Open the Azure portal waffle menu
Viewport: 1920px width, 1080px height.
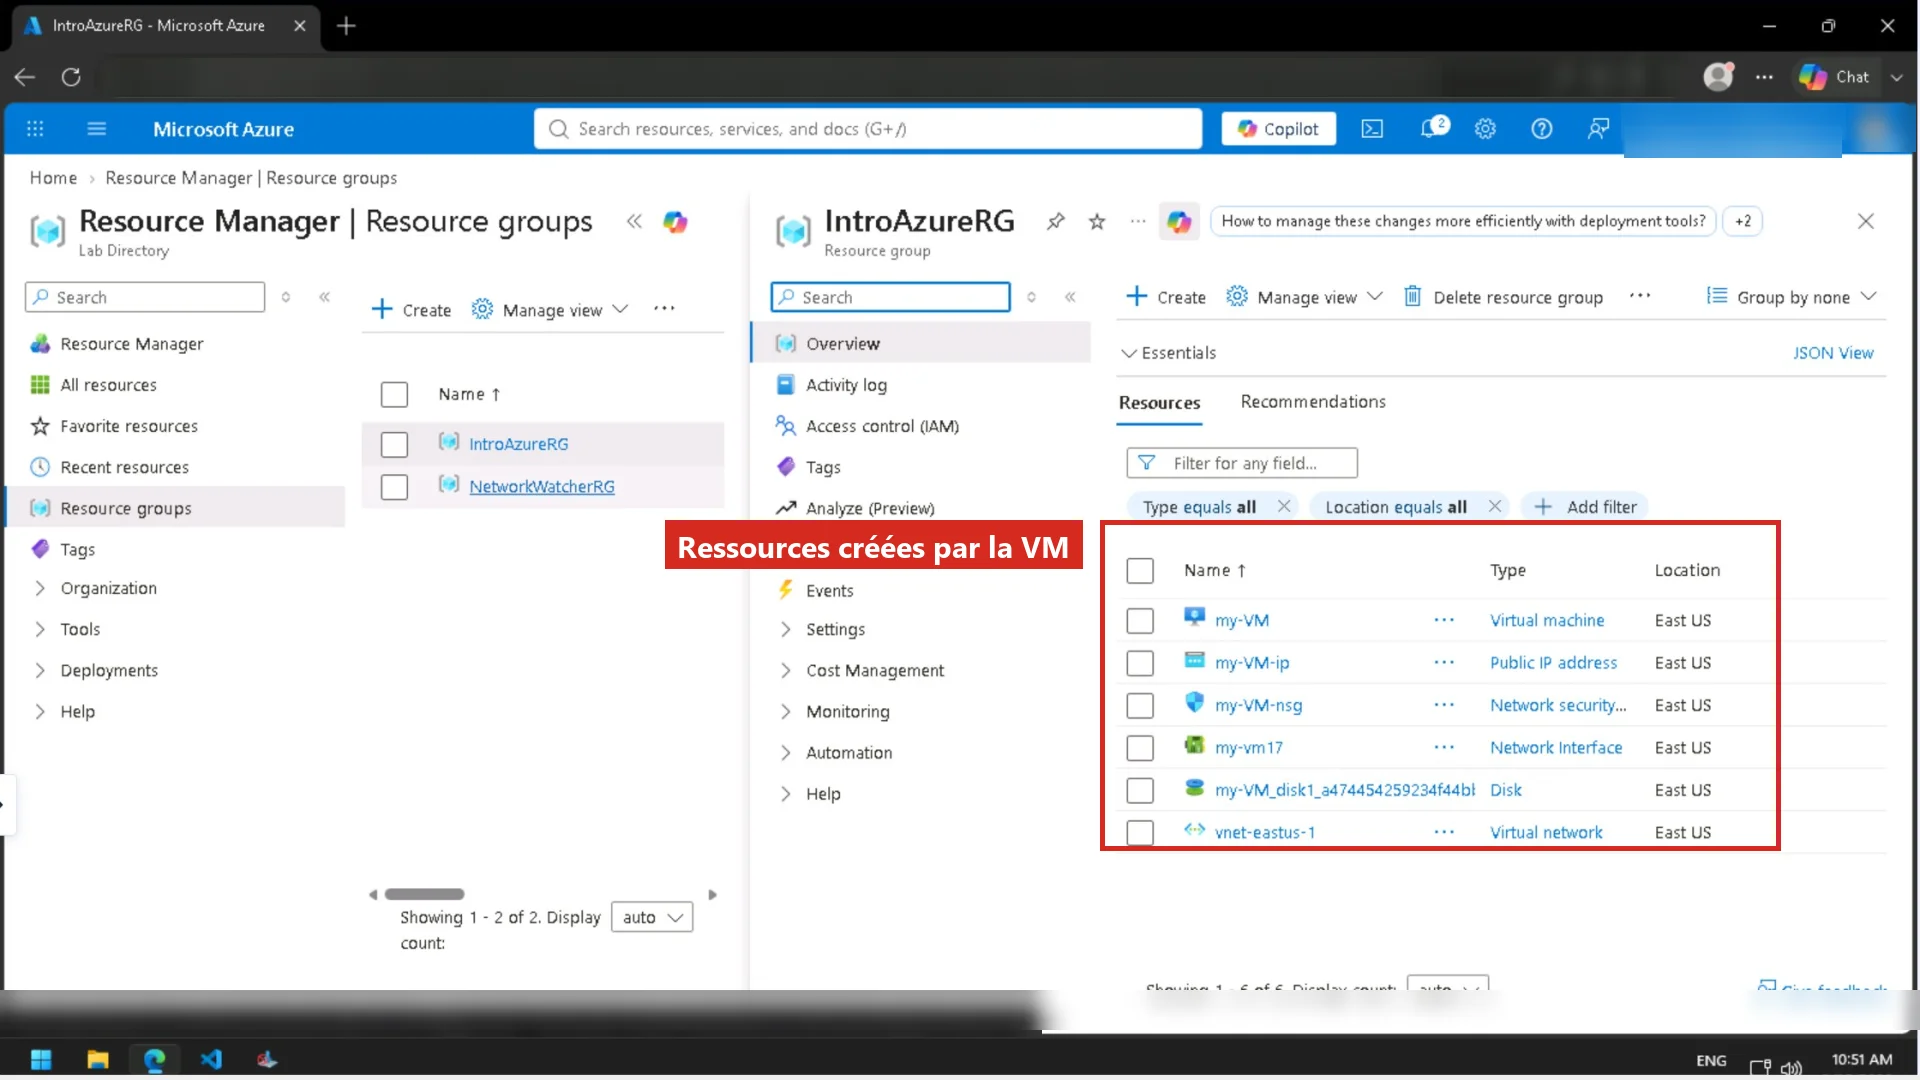(x=35, y=129)
